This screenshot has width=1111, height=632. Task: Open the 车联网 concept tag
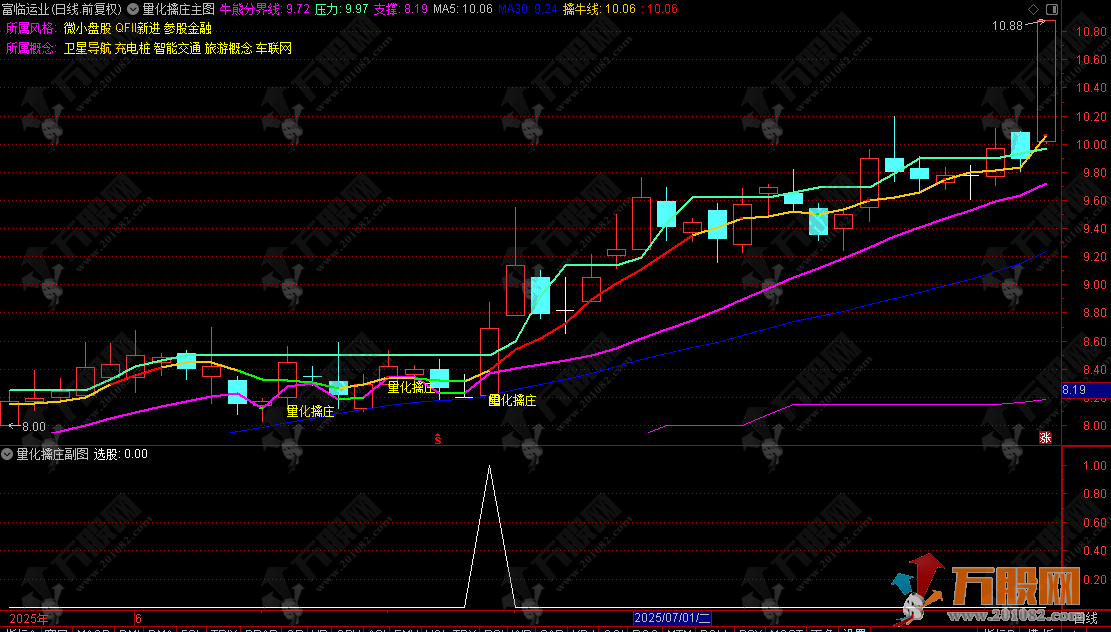pyautogui.click(x=273, y=48)
